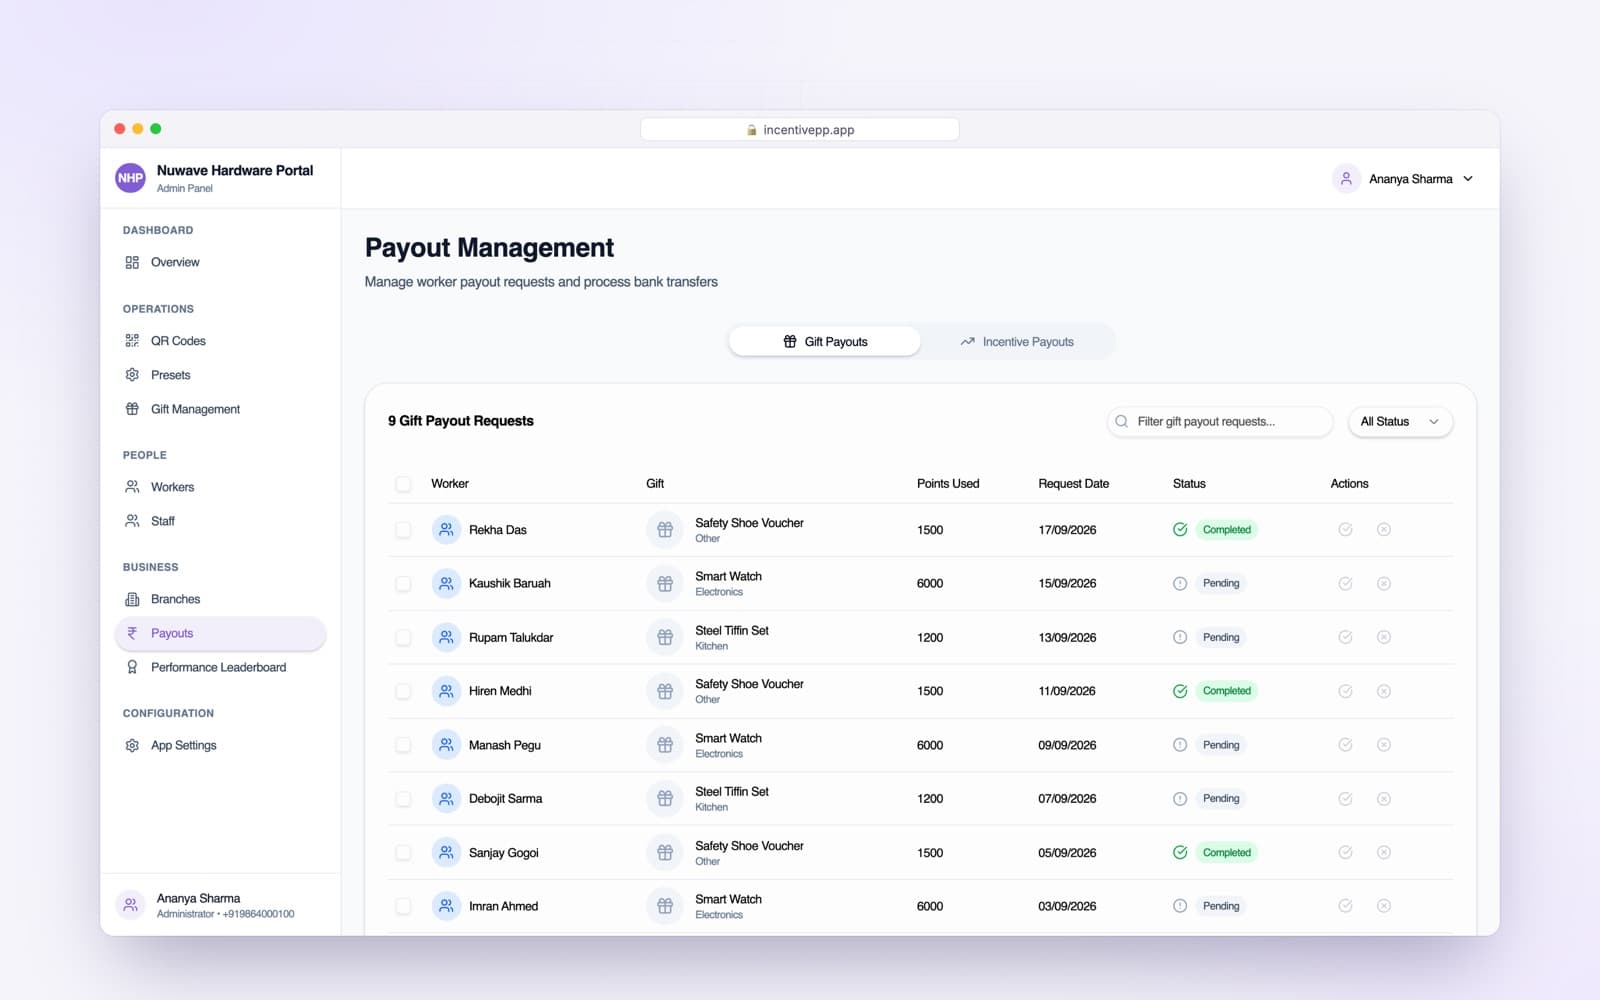Tick checkbox for Rupam Talukdar
1600x1000 pixels.
pos(403,637)
